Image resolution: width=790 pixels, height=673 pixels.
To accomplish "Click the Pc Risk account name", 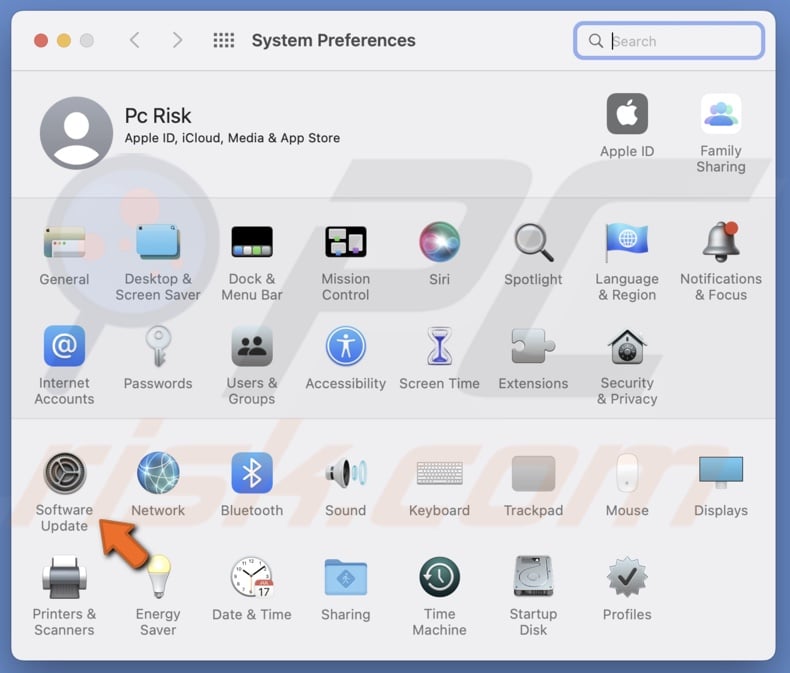I will tap(158, 116).
